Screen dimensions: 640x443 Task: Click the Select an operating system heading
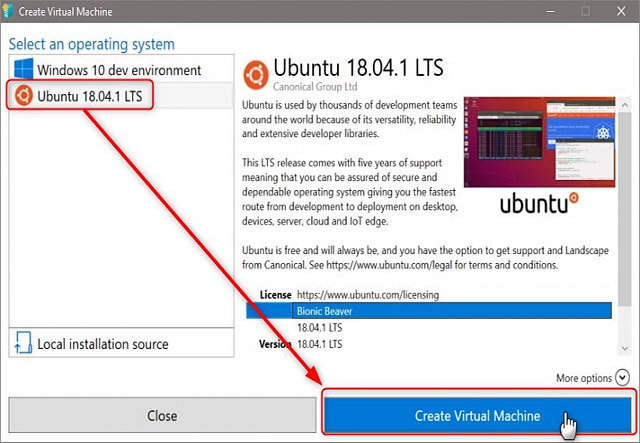pyautogui.click(x=91, y=44)
